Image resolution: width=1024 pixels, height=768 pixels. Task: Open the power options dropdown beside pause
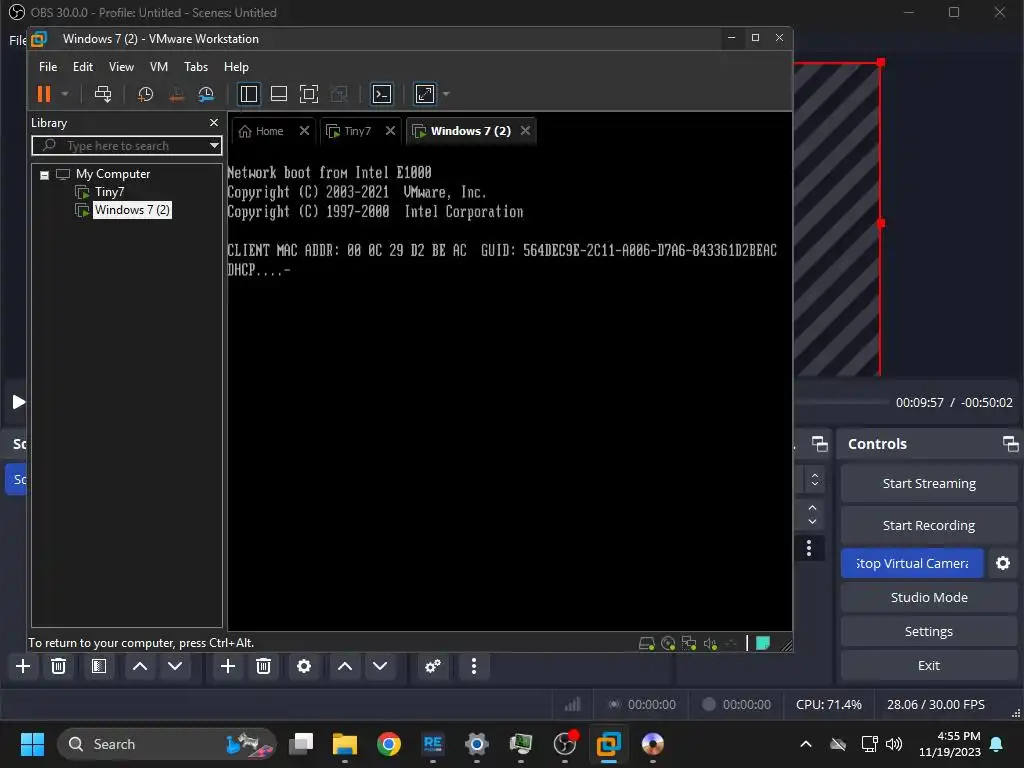tap(65, 94)
